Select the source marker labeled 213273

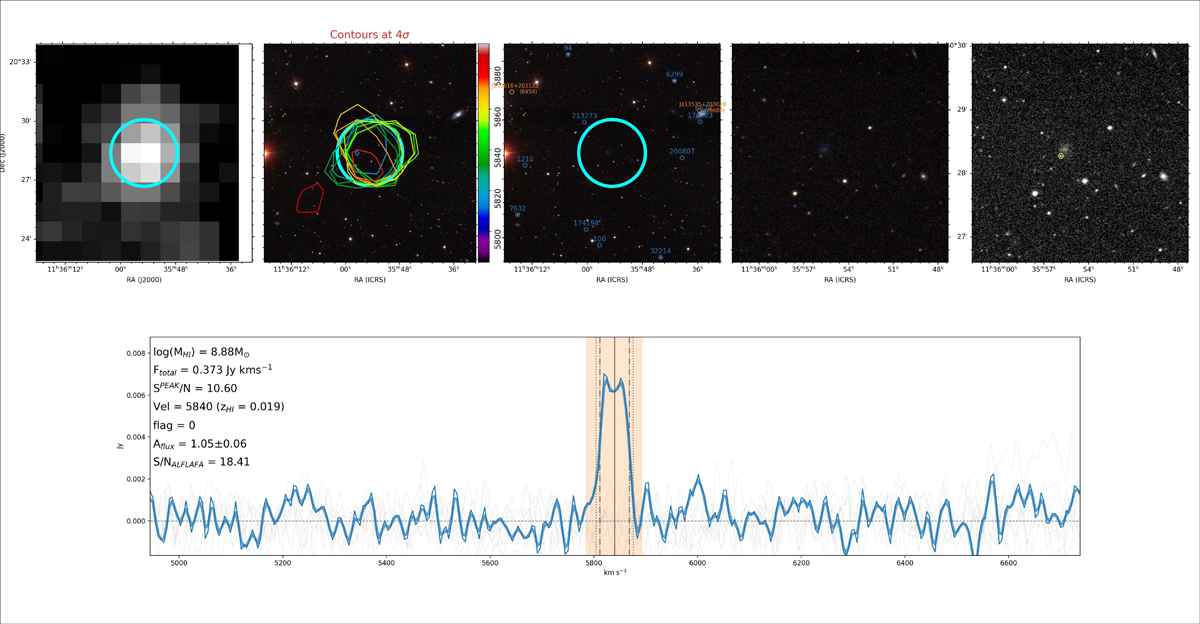point(584,122)
